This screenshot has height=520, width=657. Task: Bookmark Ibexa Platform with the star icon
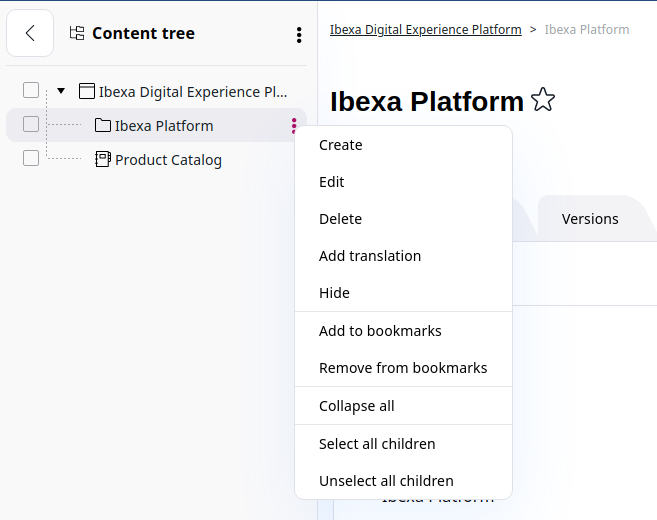pos(542,100)
